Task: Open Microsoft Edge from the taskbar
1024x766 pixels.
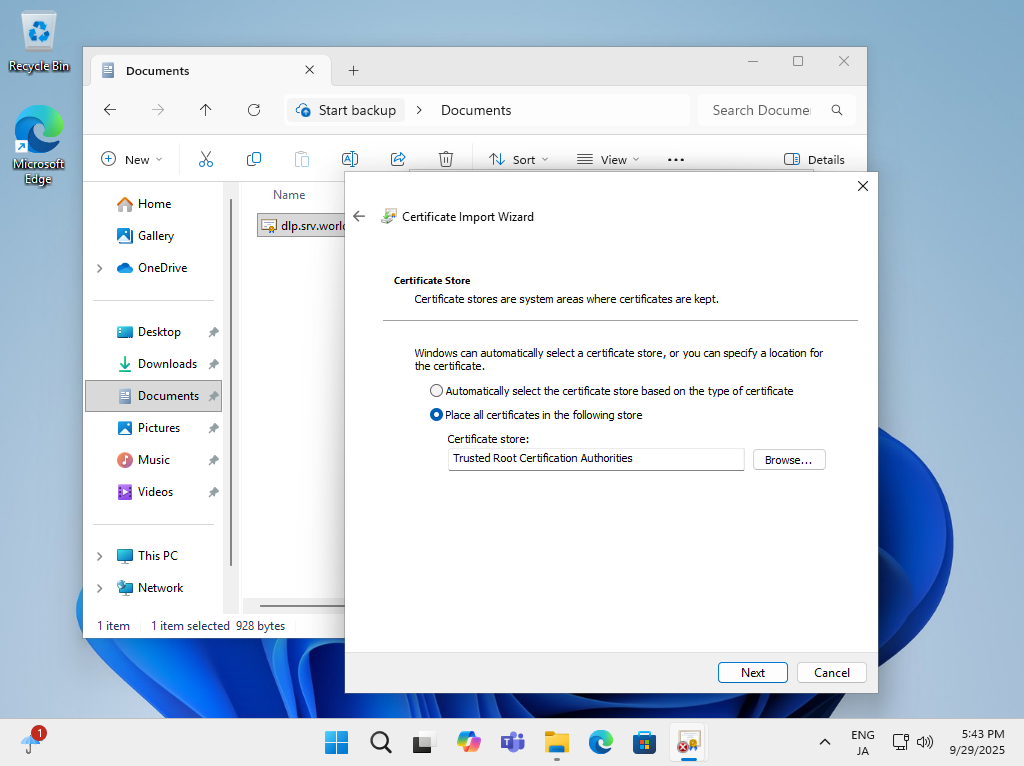Action: [x=600, y=741]
